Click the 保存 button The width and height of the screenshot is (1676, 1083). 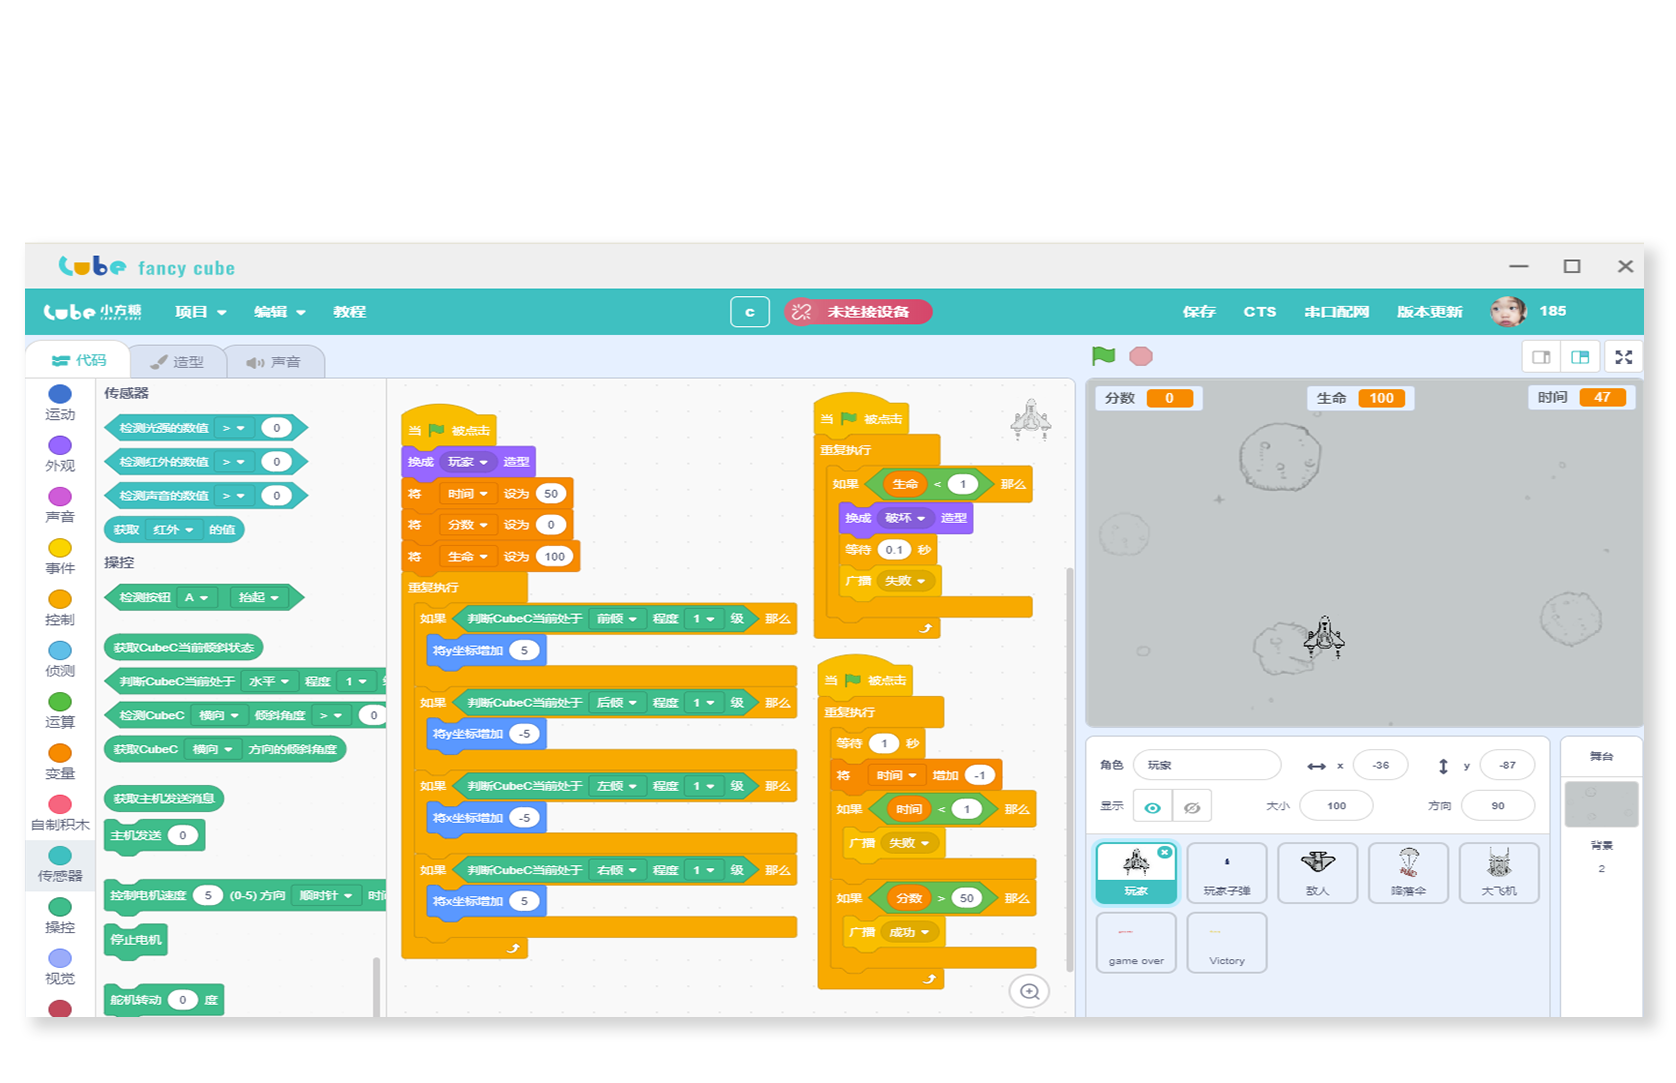click(x=1198, y=312)
